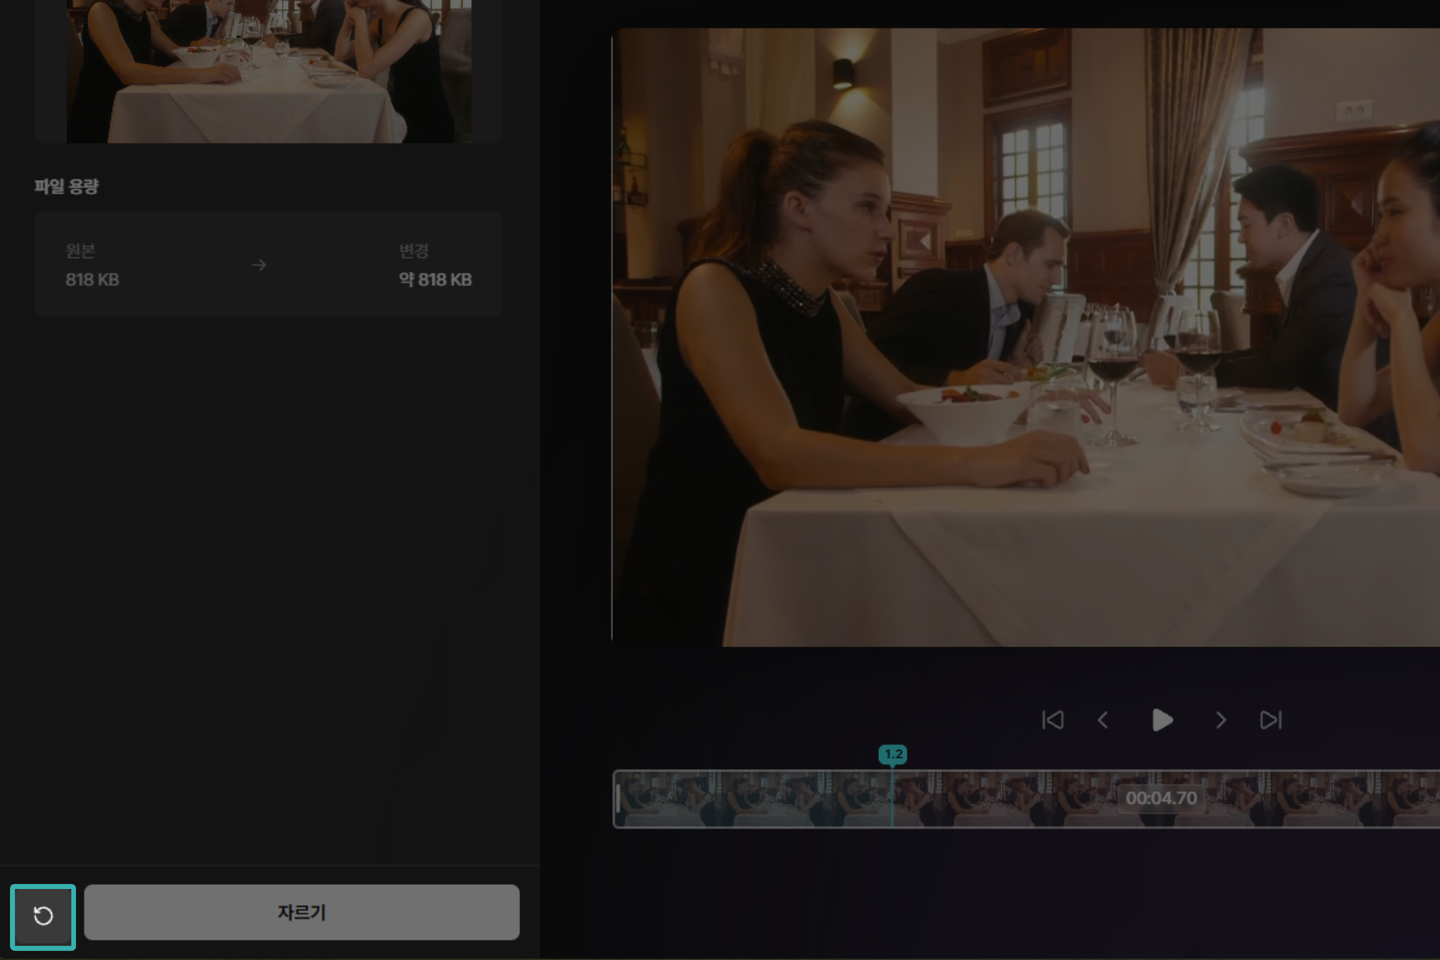This screenshot has height=960, width=1440.
Task: Click the left trim handle on timeline
Action: [x=618, y=798]
